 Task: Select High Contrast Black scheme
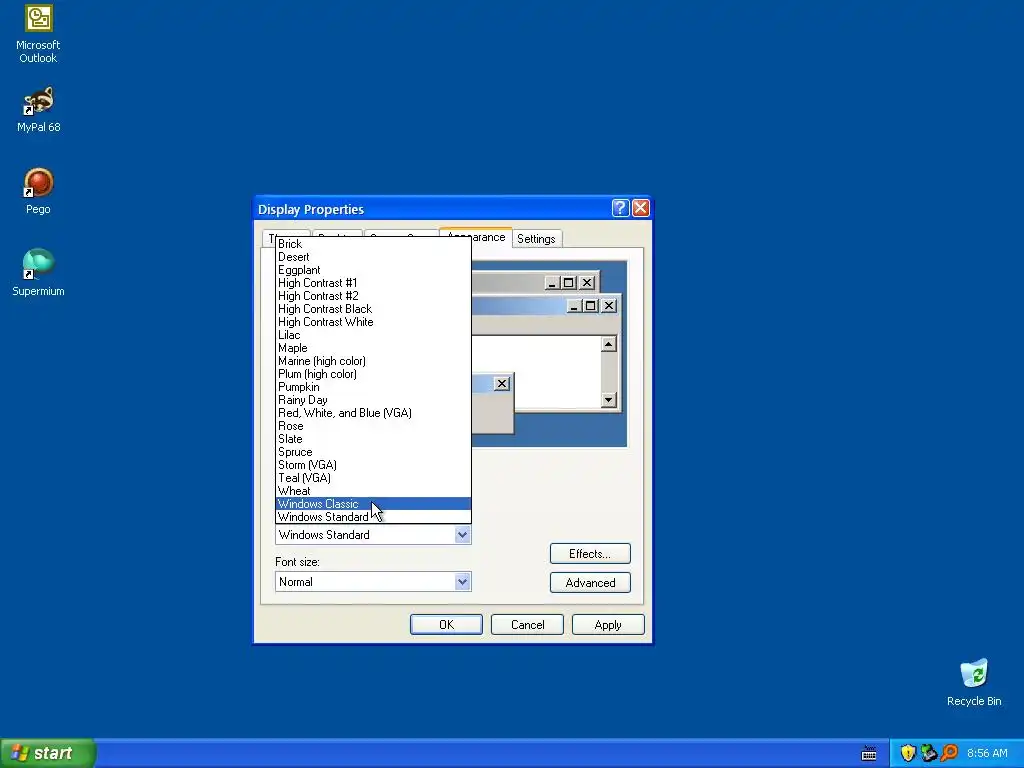pos(373,309)
